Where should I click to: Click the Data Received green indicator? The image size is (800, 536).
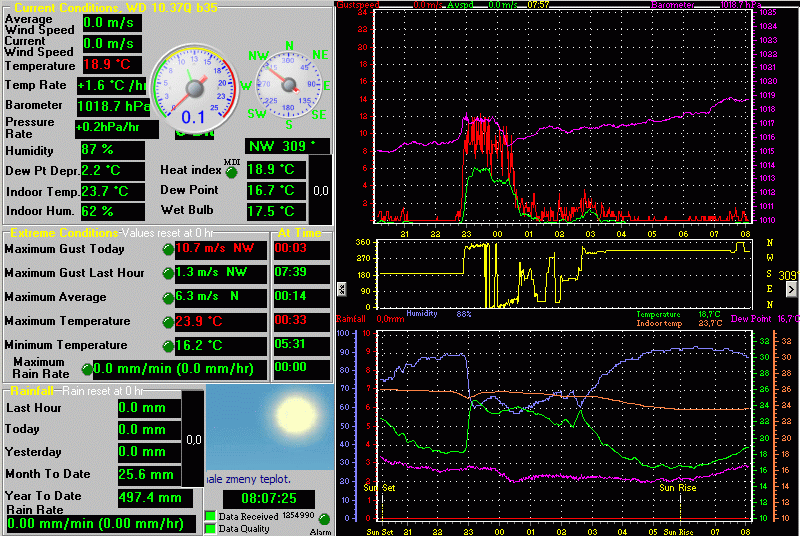click(210, 516)
